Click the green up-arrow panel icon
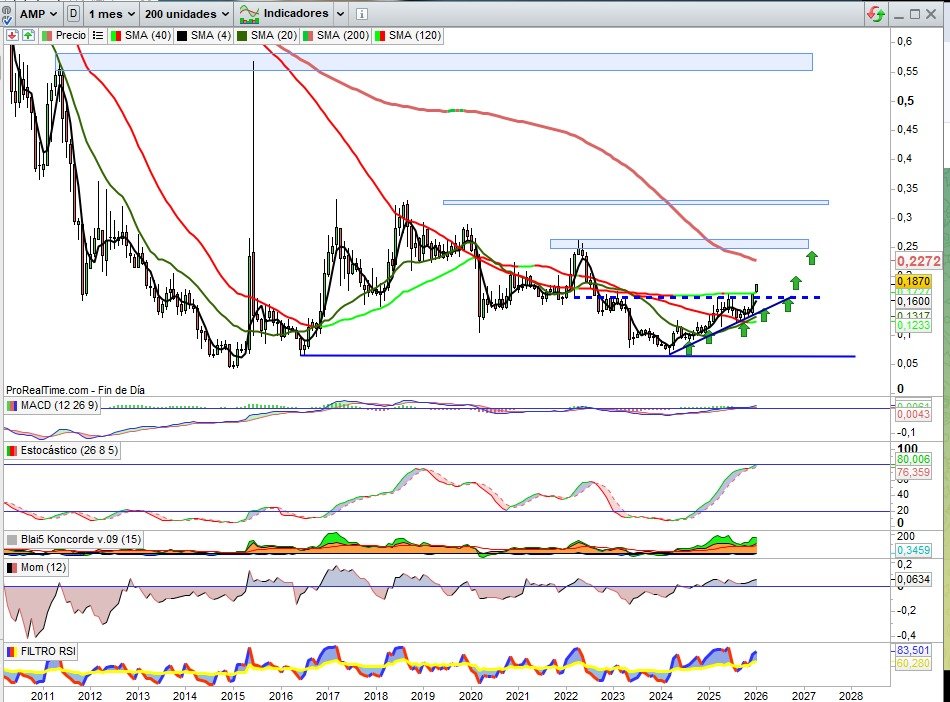This screenshot has height=702, width=950. click(x=27, y=36)
